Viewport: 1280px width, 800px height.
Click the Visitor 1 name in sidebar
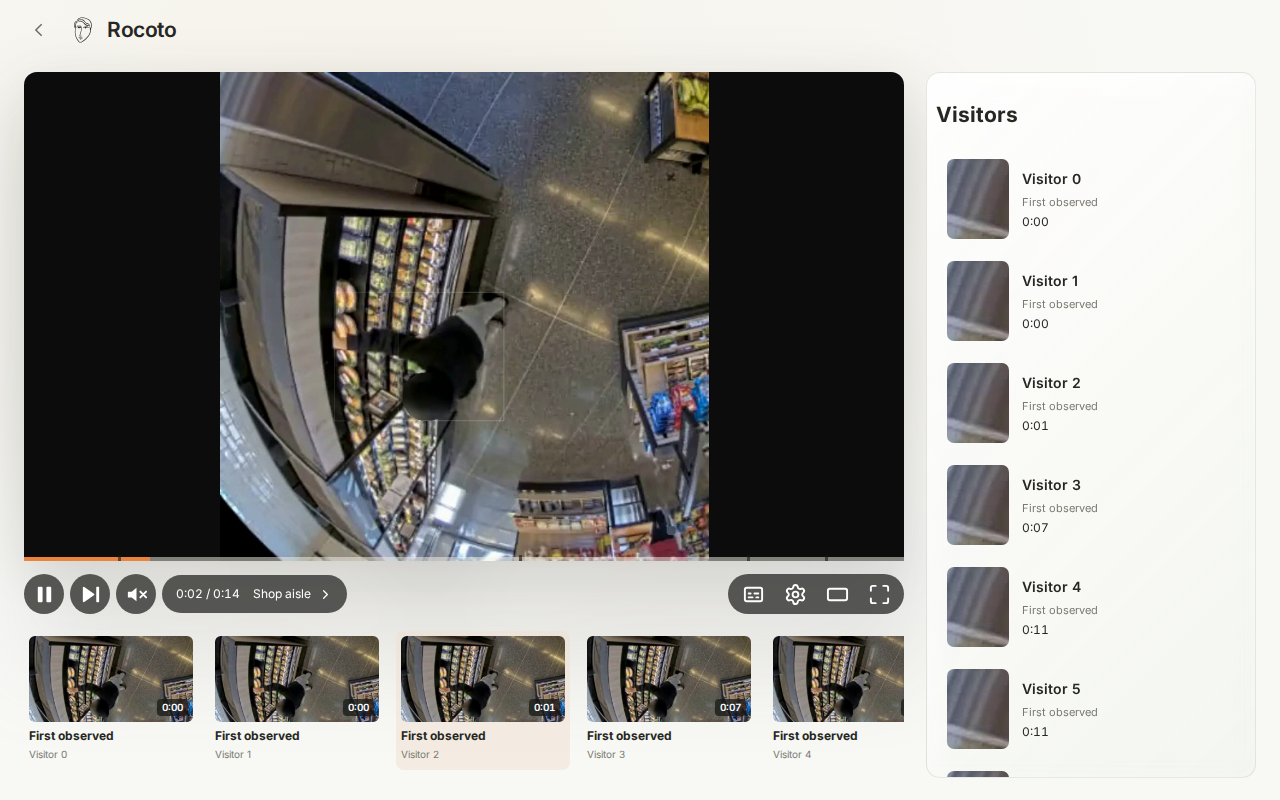1050,281
